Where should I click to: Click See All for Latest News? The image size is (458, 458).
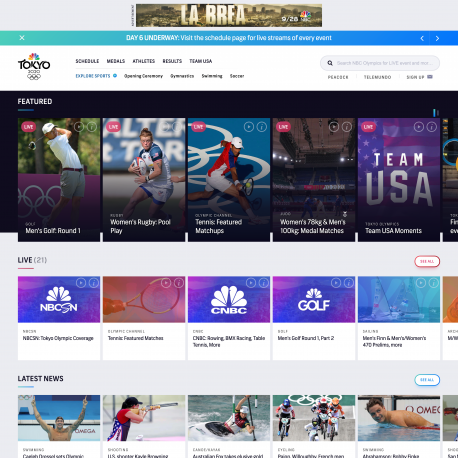pos(427,380)
